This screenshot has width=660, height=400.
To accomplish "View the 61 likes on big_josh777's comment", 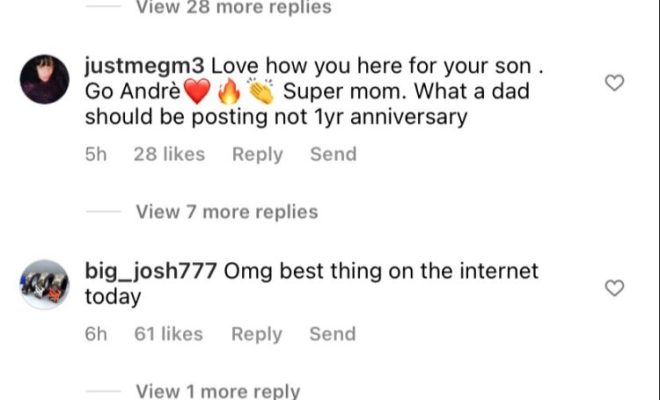I will pyautogui.click(x=169, y=335).
